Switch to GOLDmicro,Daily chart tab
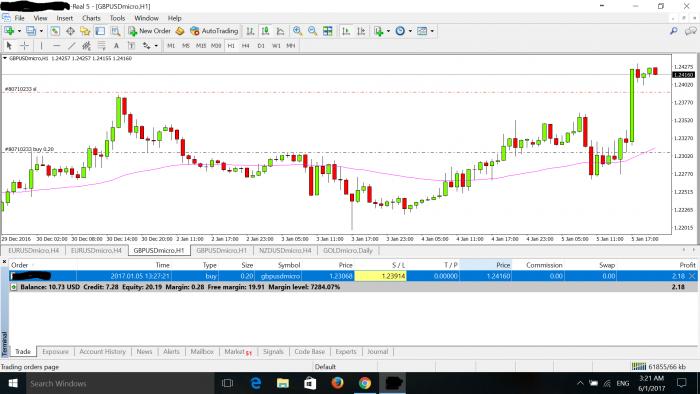This screenshot has width=700, height=394. [x=348, y=250]
